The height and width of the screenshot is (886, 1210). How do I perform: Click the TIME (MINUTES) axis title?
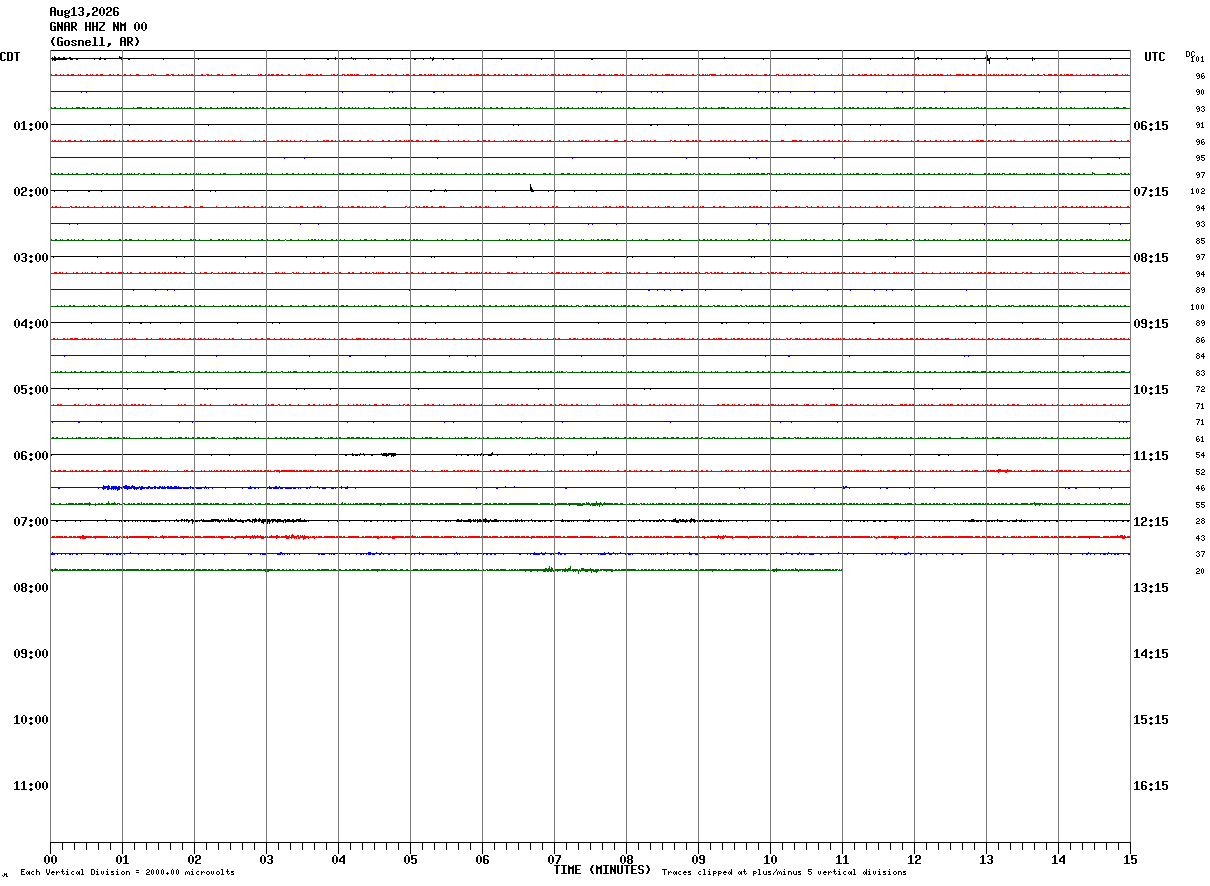(x=602, y=870)
